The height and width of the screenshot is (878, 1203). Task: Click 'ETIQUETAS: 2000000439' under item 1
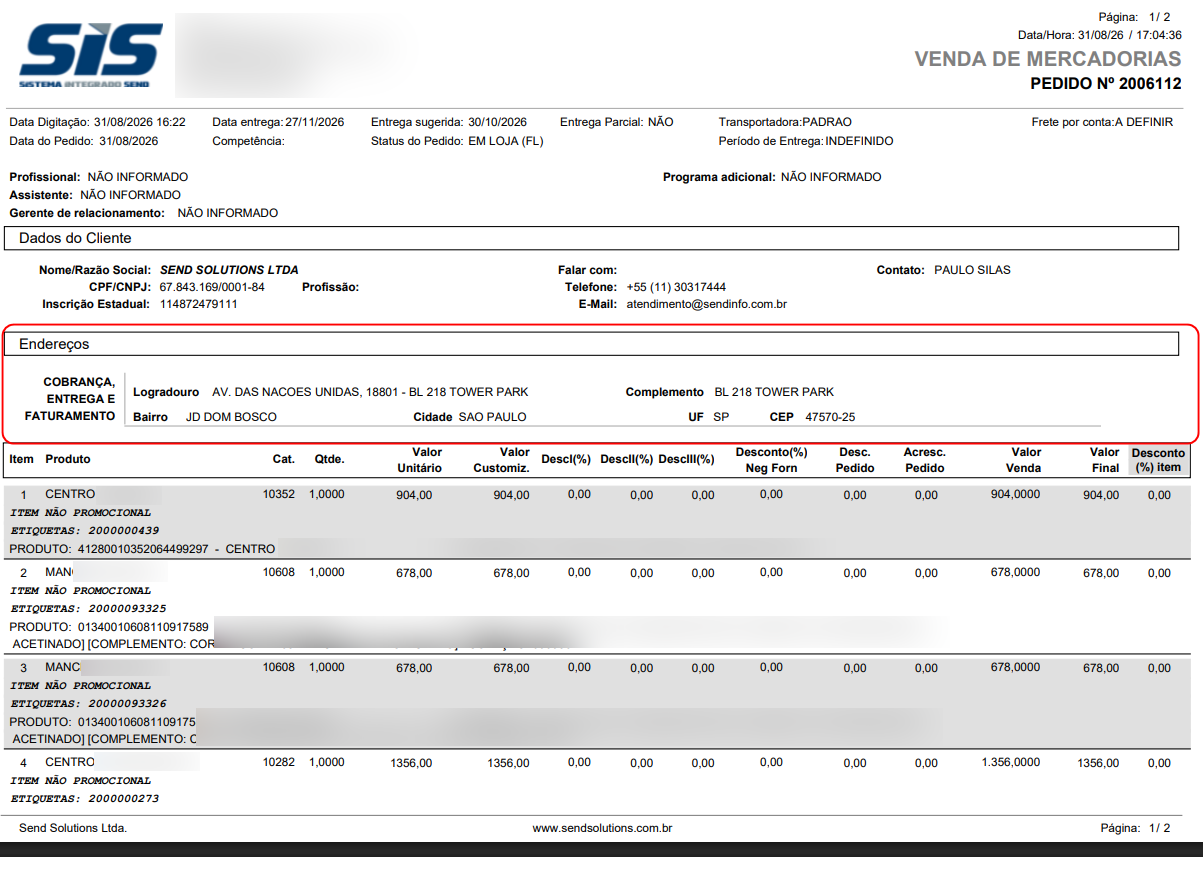[84, 530]
